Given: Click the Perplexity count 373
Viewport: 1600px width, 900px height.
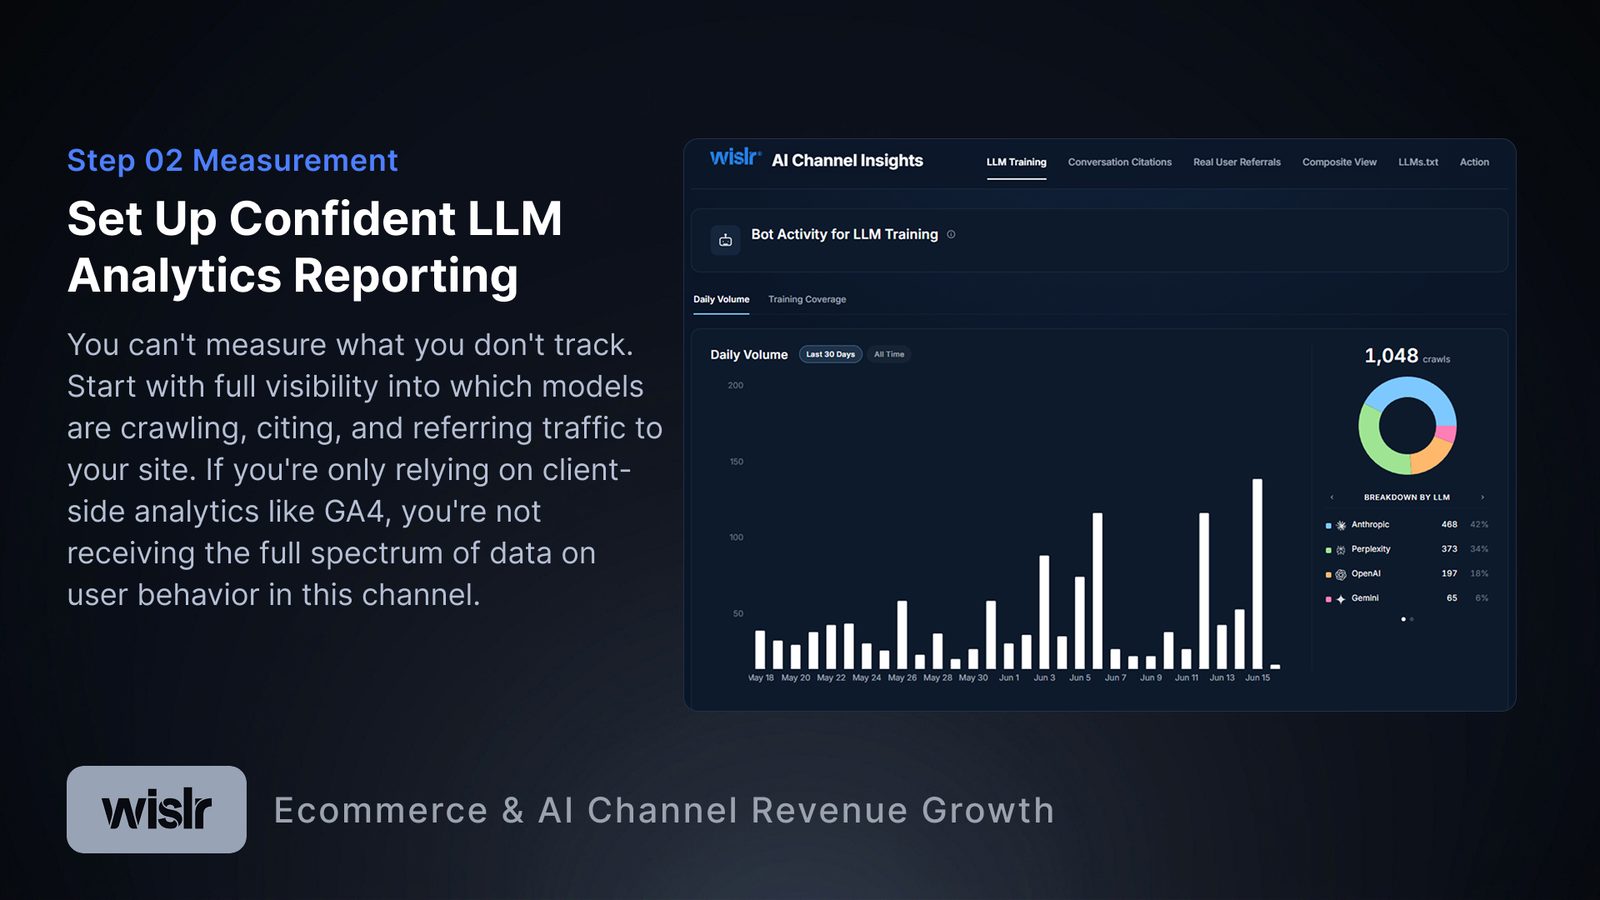Looking at the screenshot, I should [x=1449, y=549].
